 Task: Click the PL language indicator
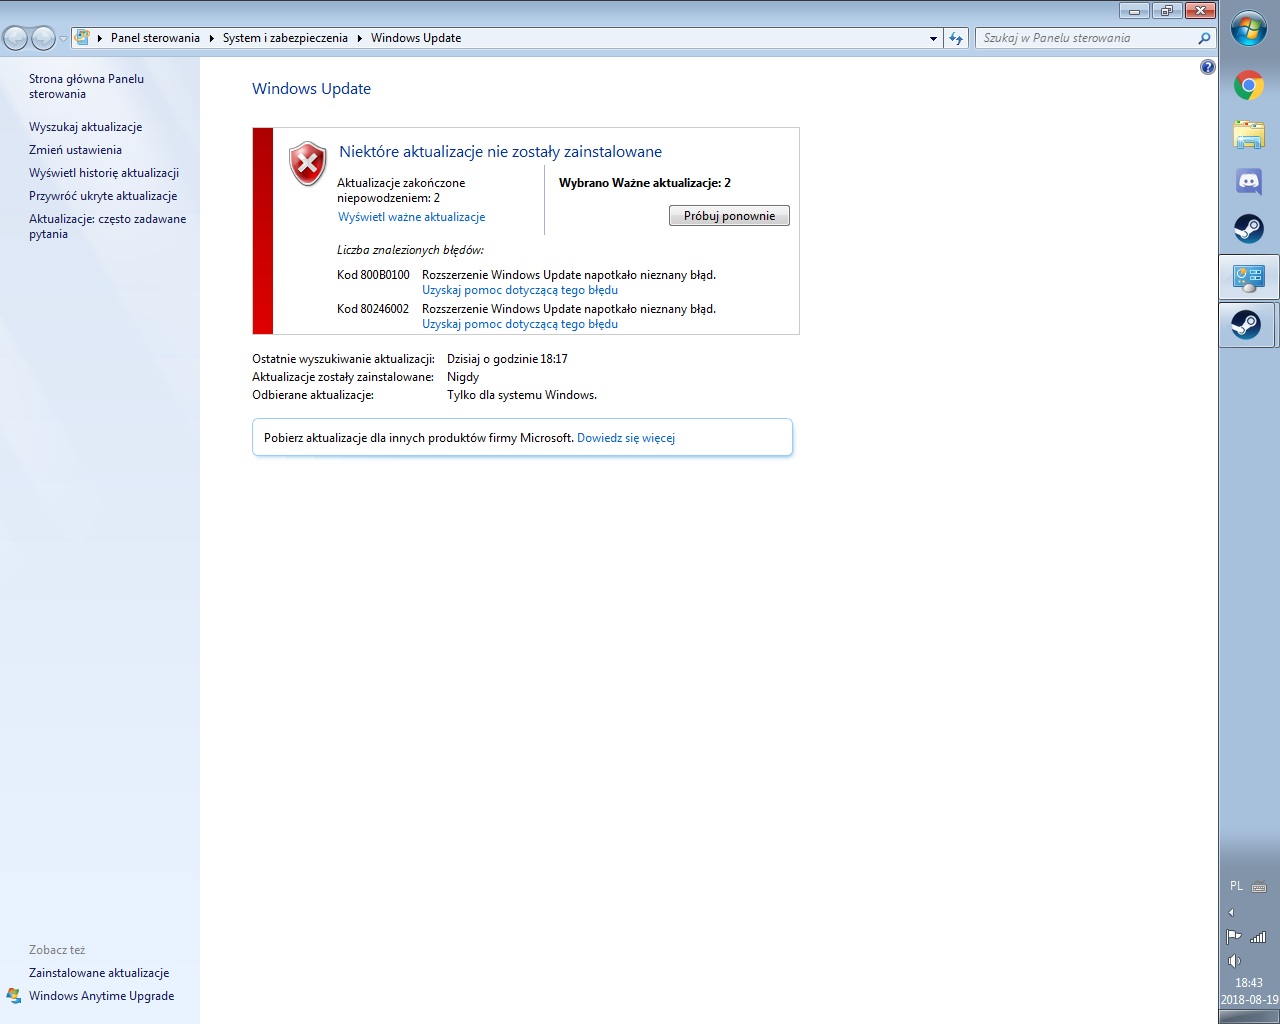(1236, 886)
